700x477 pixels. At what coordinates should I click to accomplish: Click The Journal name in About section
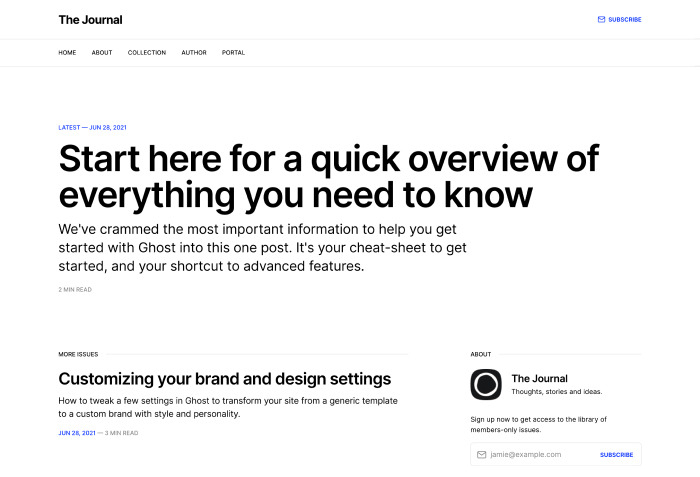coord(539,379)
